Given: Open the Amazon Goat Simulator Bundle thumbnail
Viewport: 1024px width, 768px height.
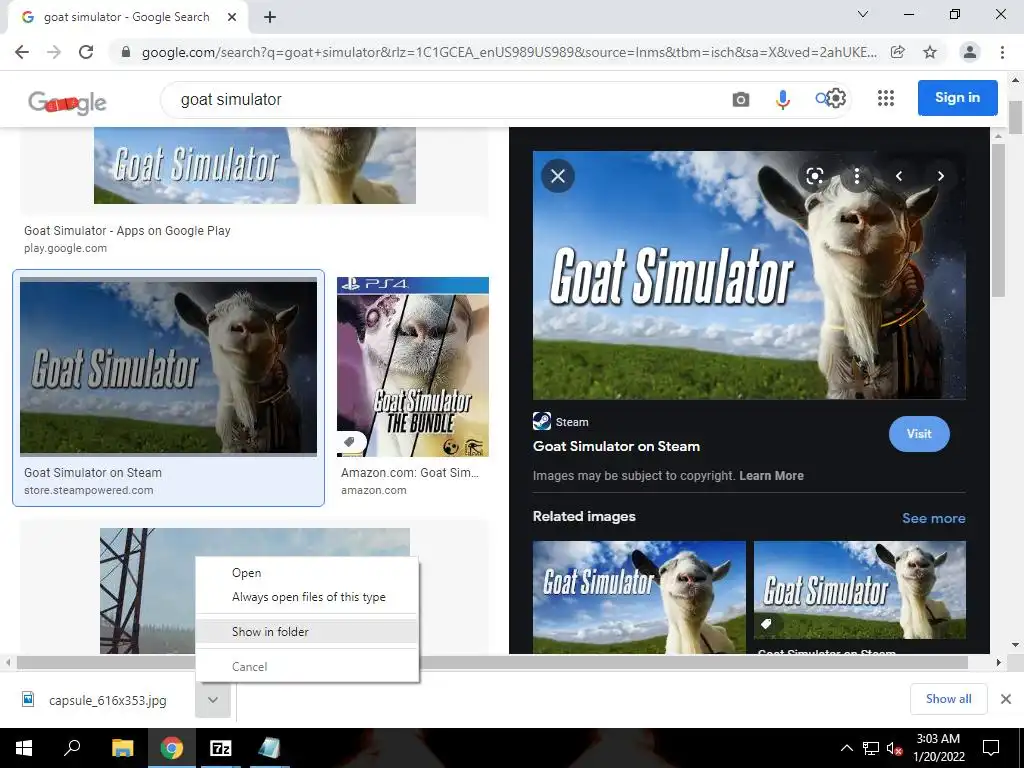Looking at the screenshot, I should (x=413, y=367).
